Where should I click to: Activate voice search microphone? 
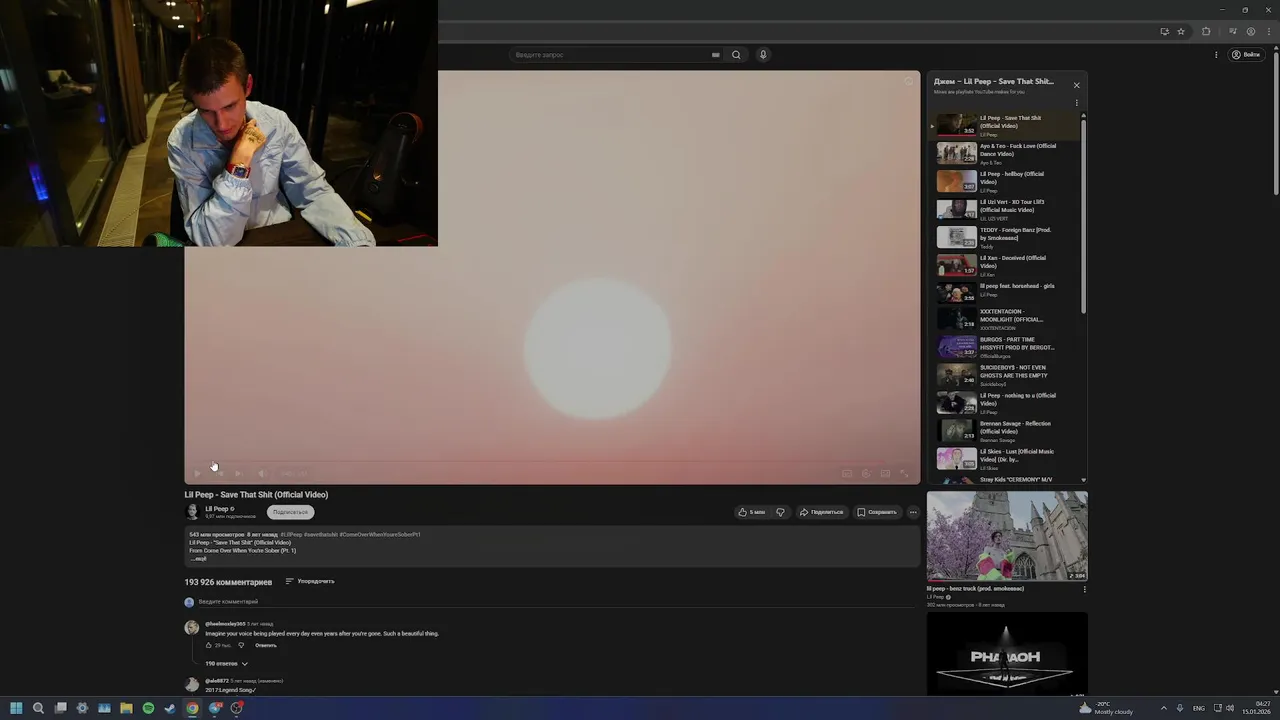[x=763, y=55]
